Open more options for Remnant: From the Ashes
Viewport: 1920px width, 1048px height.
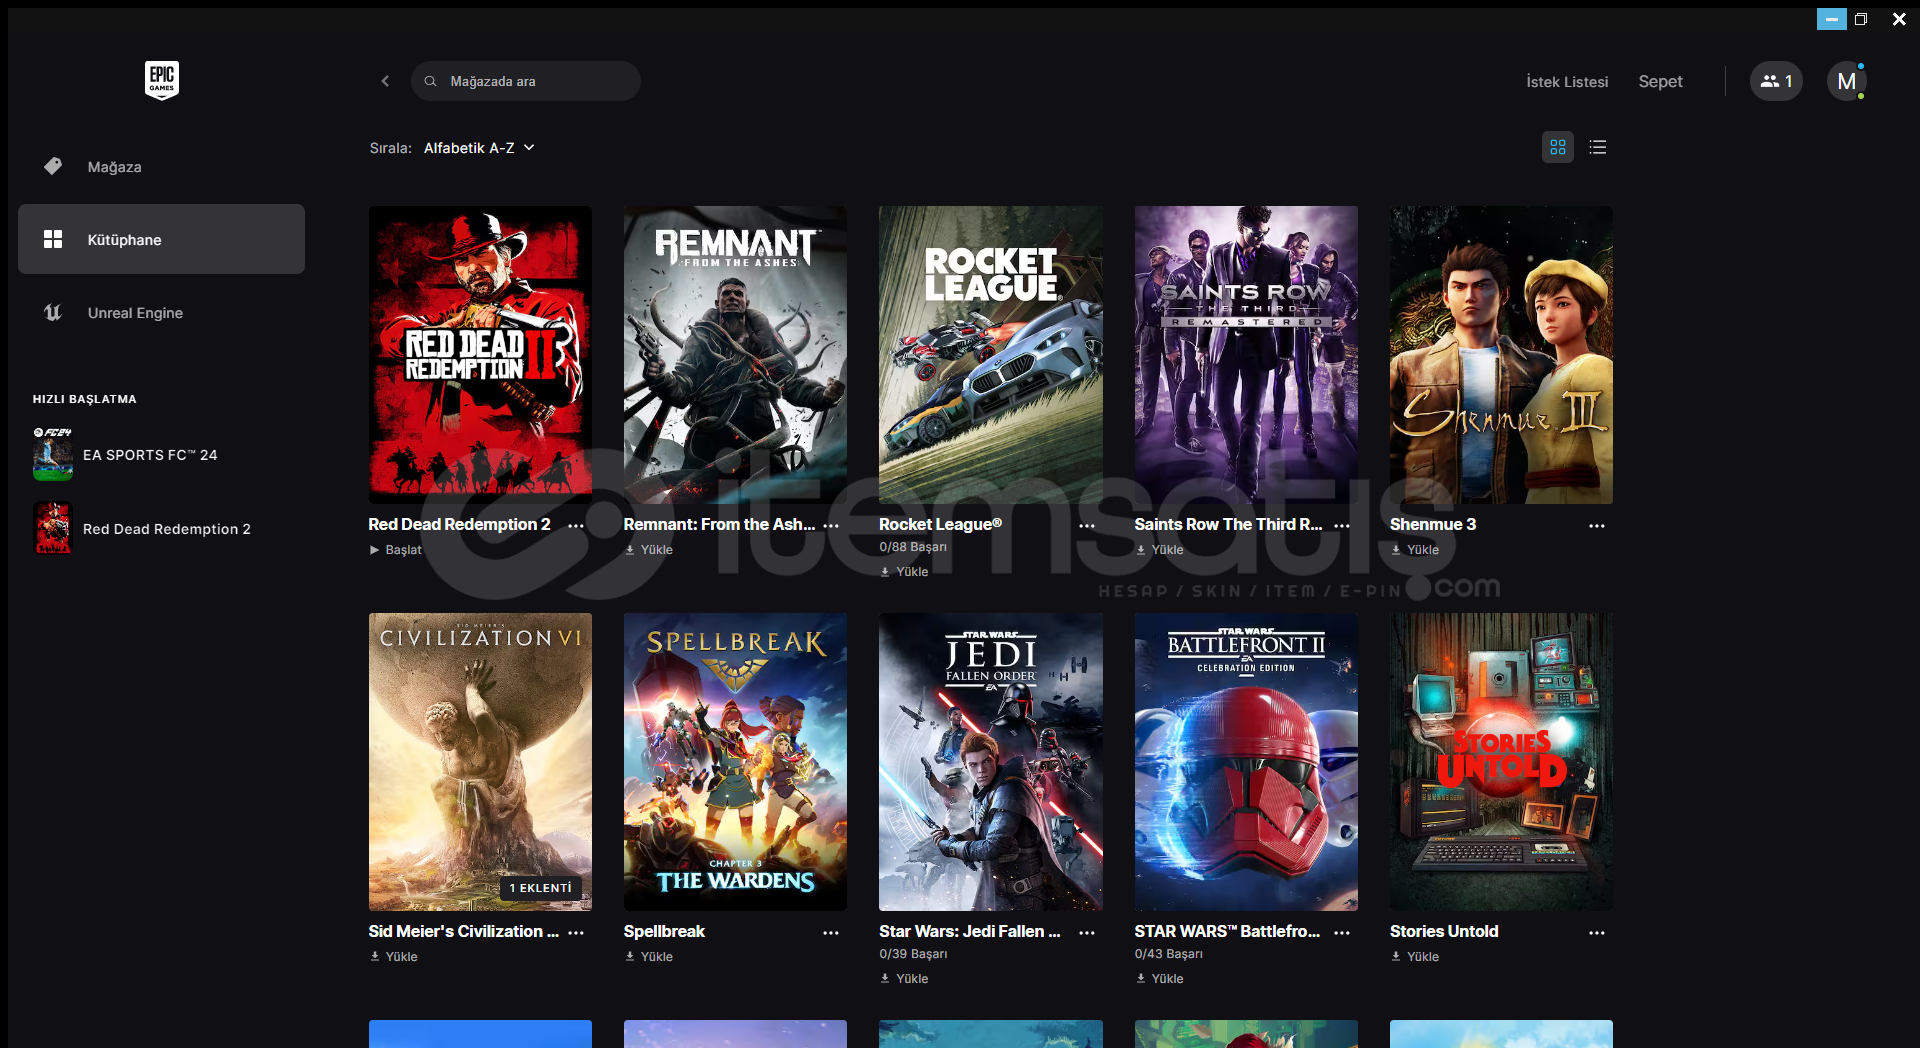831,525
